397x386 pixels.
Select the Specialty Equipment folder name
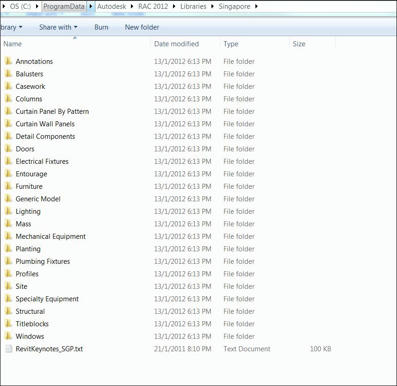tap(47, 299)
